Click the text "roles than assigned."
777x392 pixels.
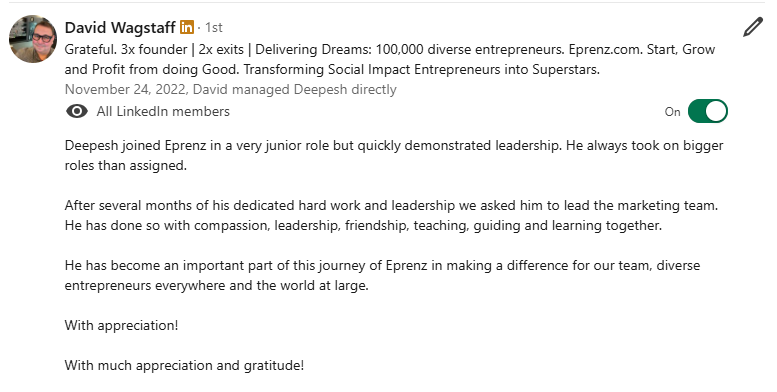click(126, 166)
